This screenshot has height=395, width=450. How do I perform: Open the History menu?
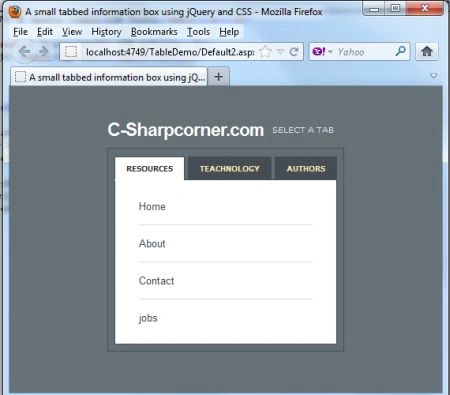pyautogui.click(x=106, y=32)
